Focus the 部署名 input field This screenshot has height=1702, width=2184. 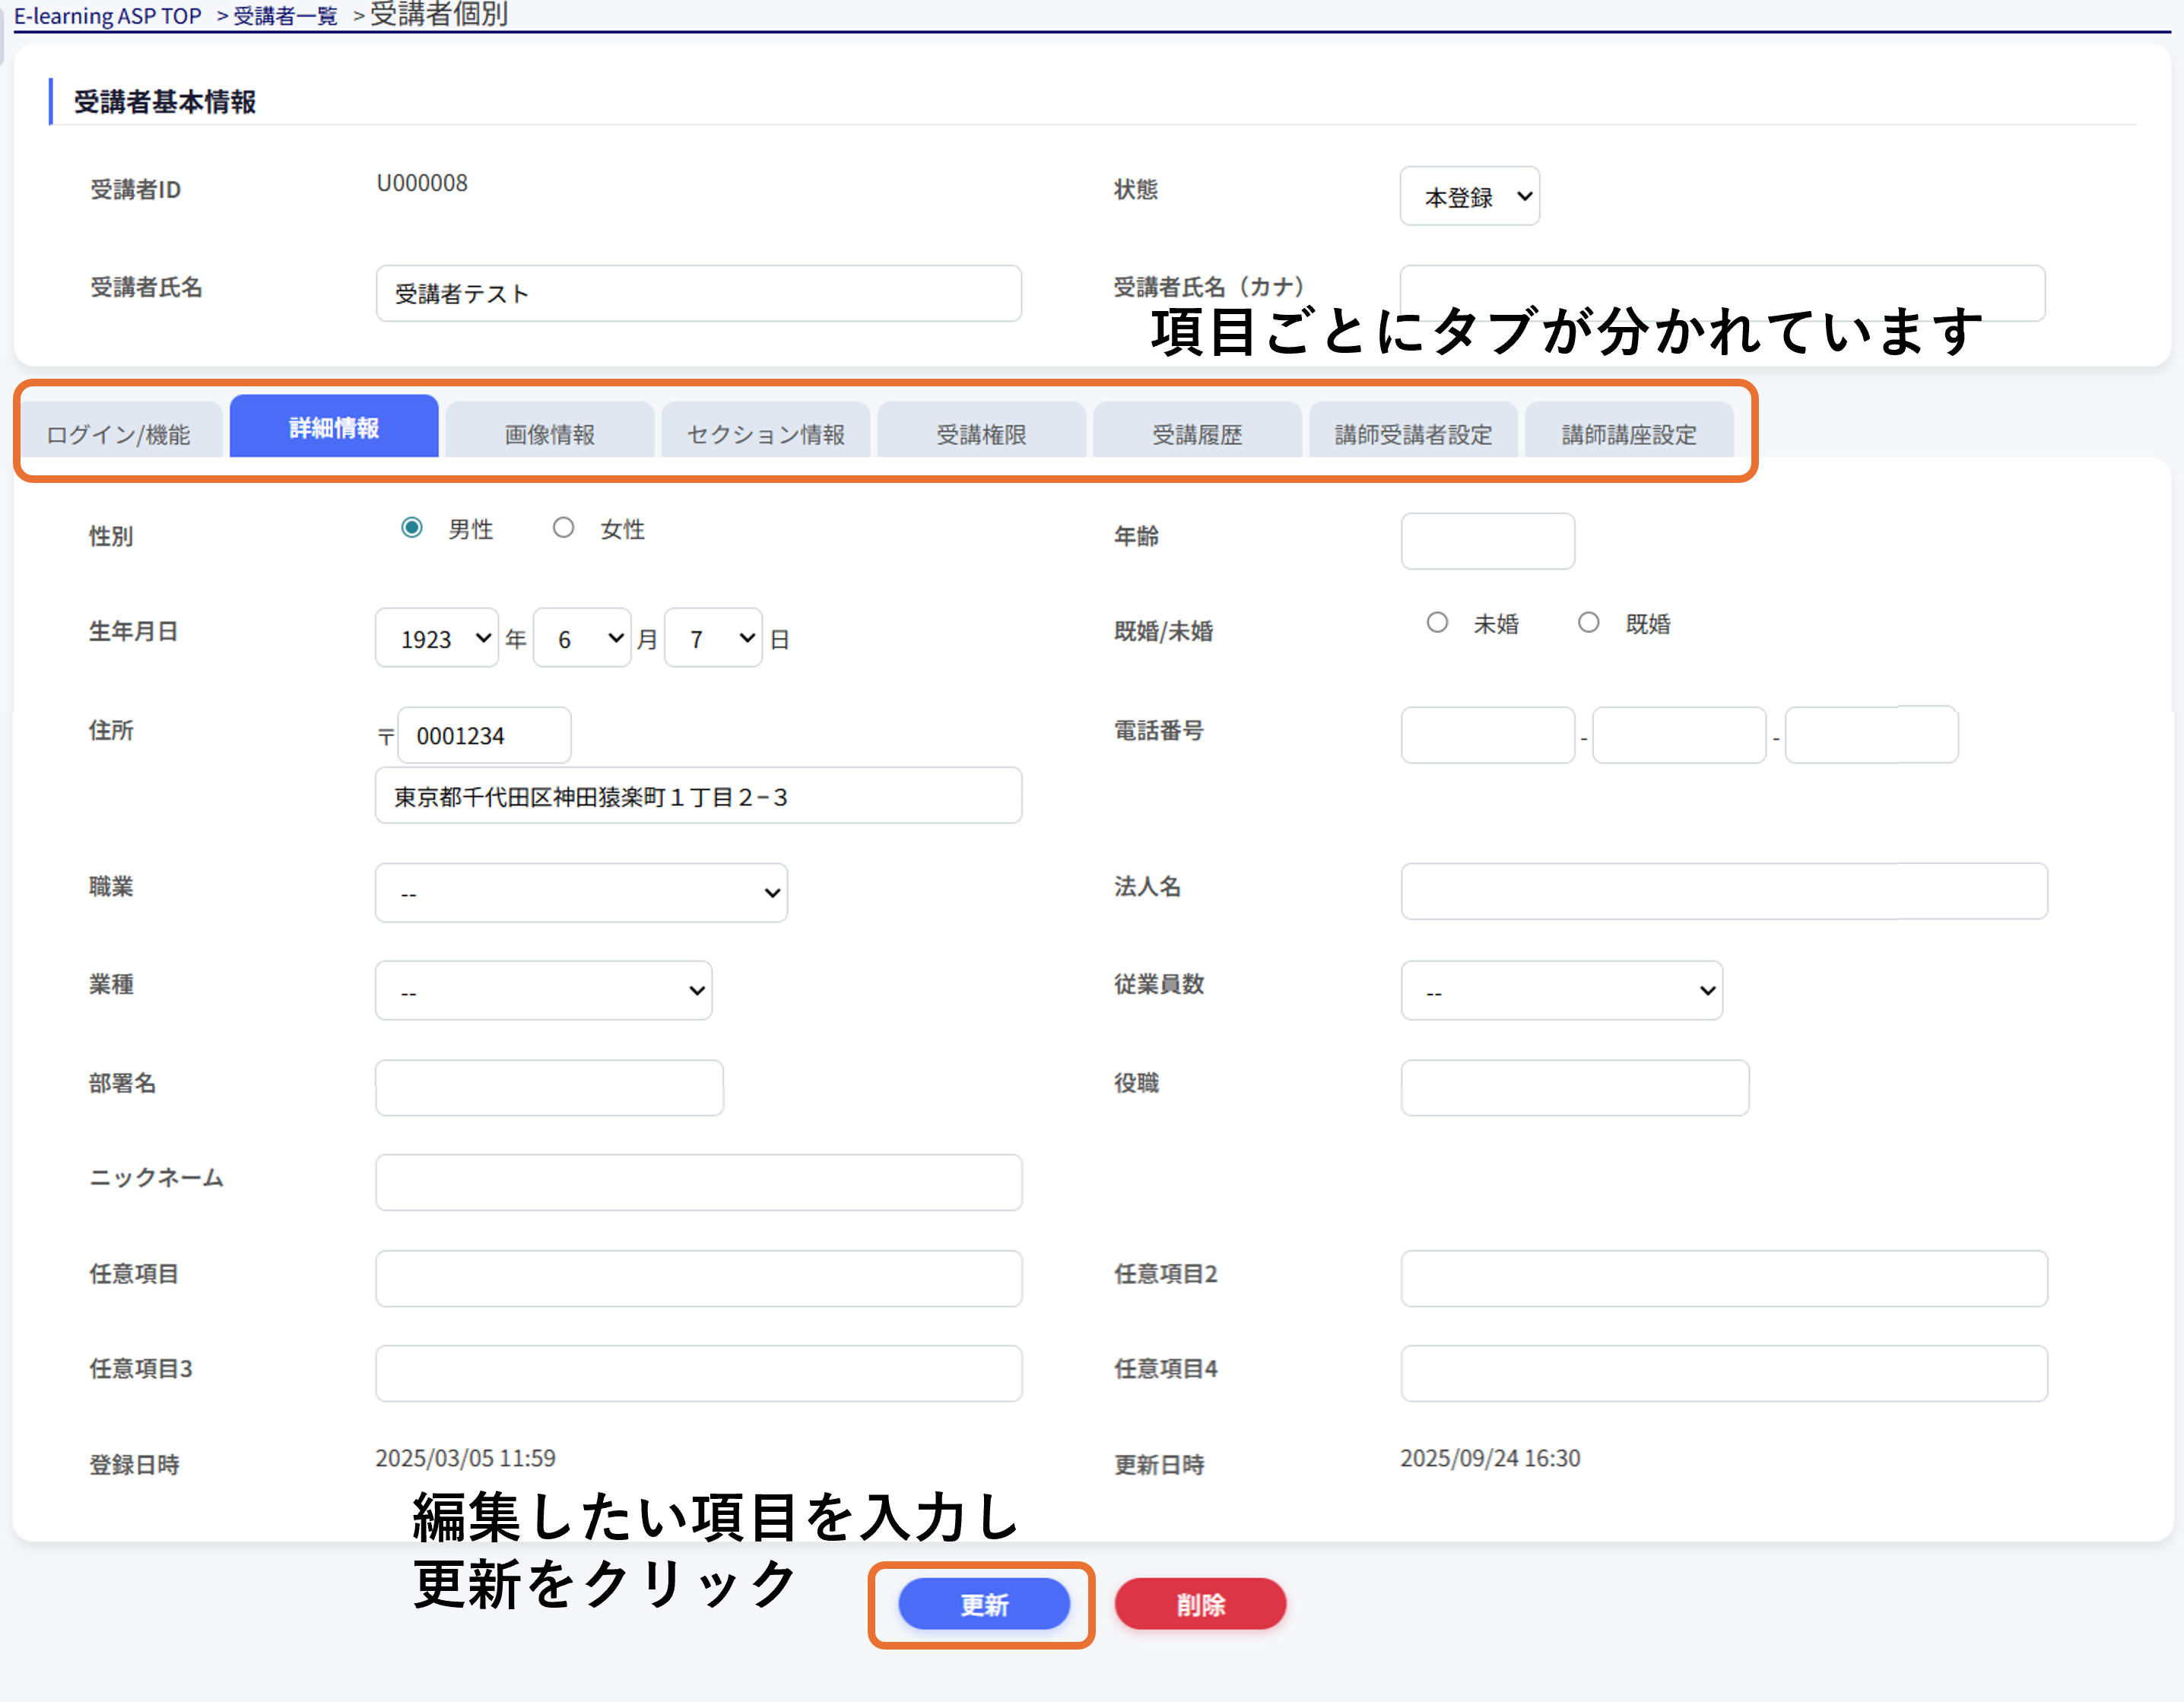(549, 1088)
